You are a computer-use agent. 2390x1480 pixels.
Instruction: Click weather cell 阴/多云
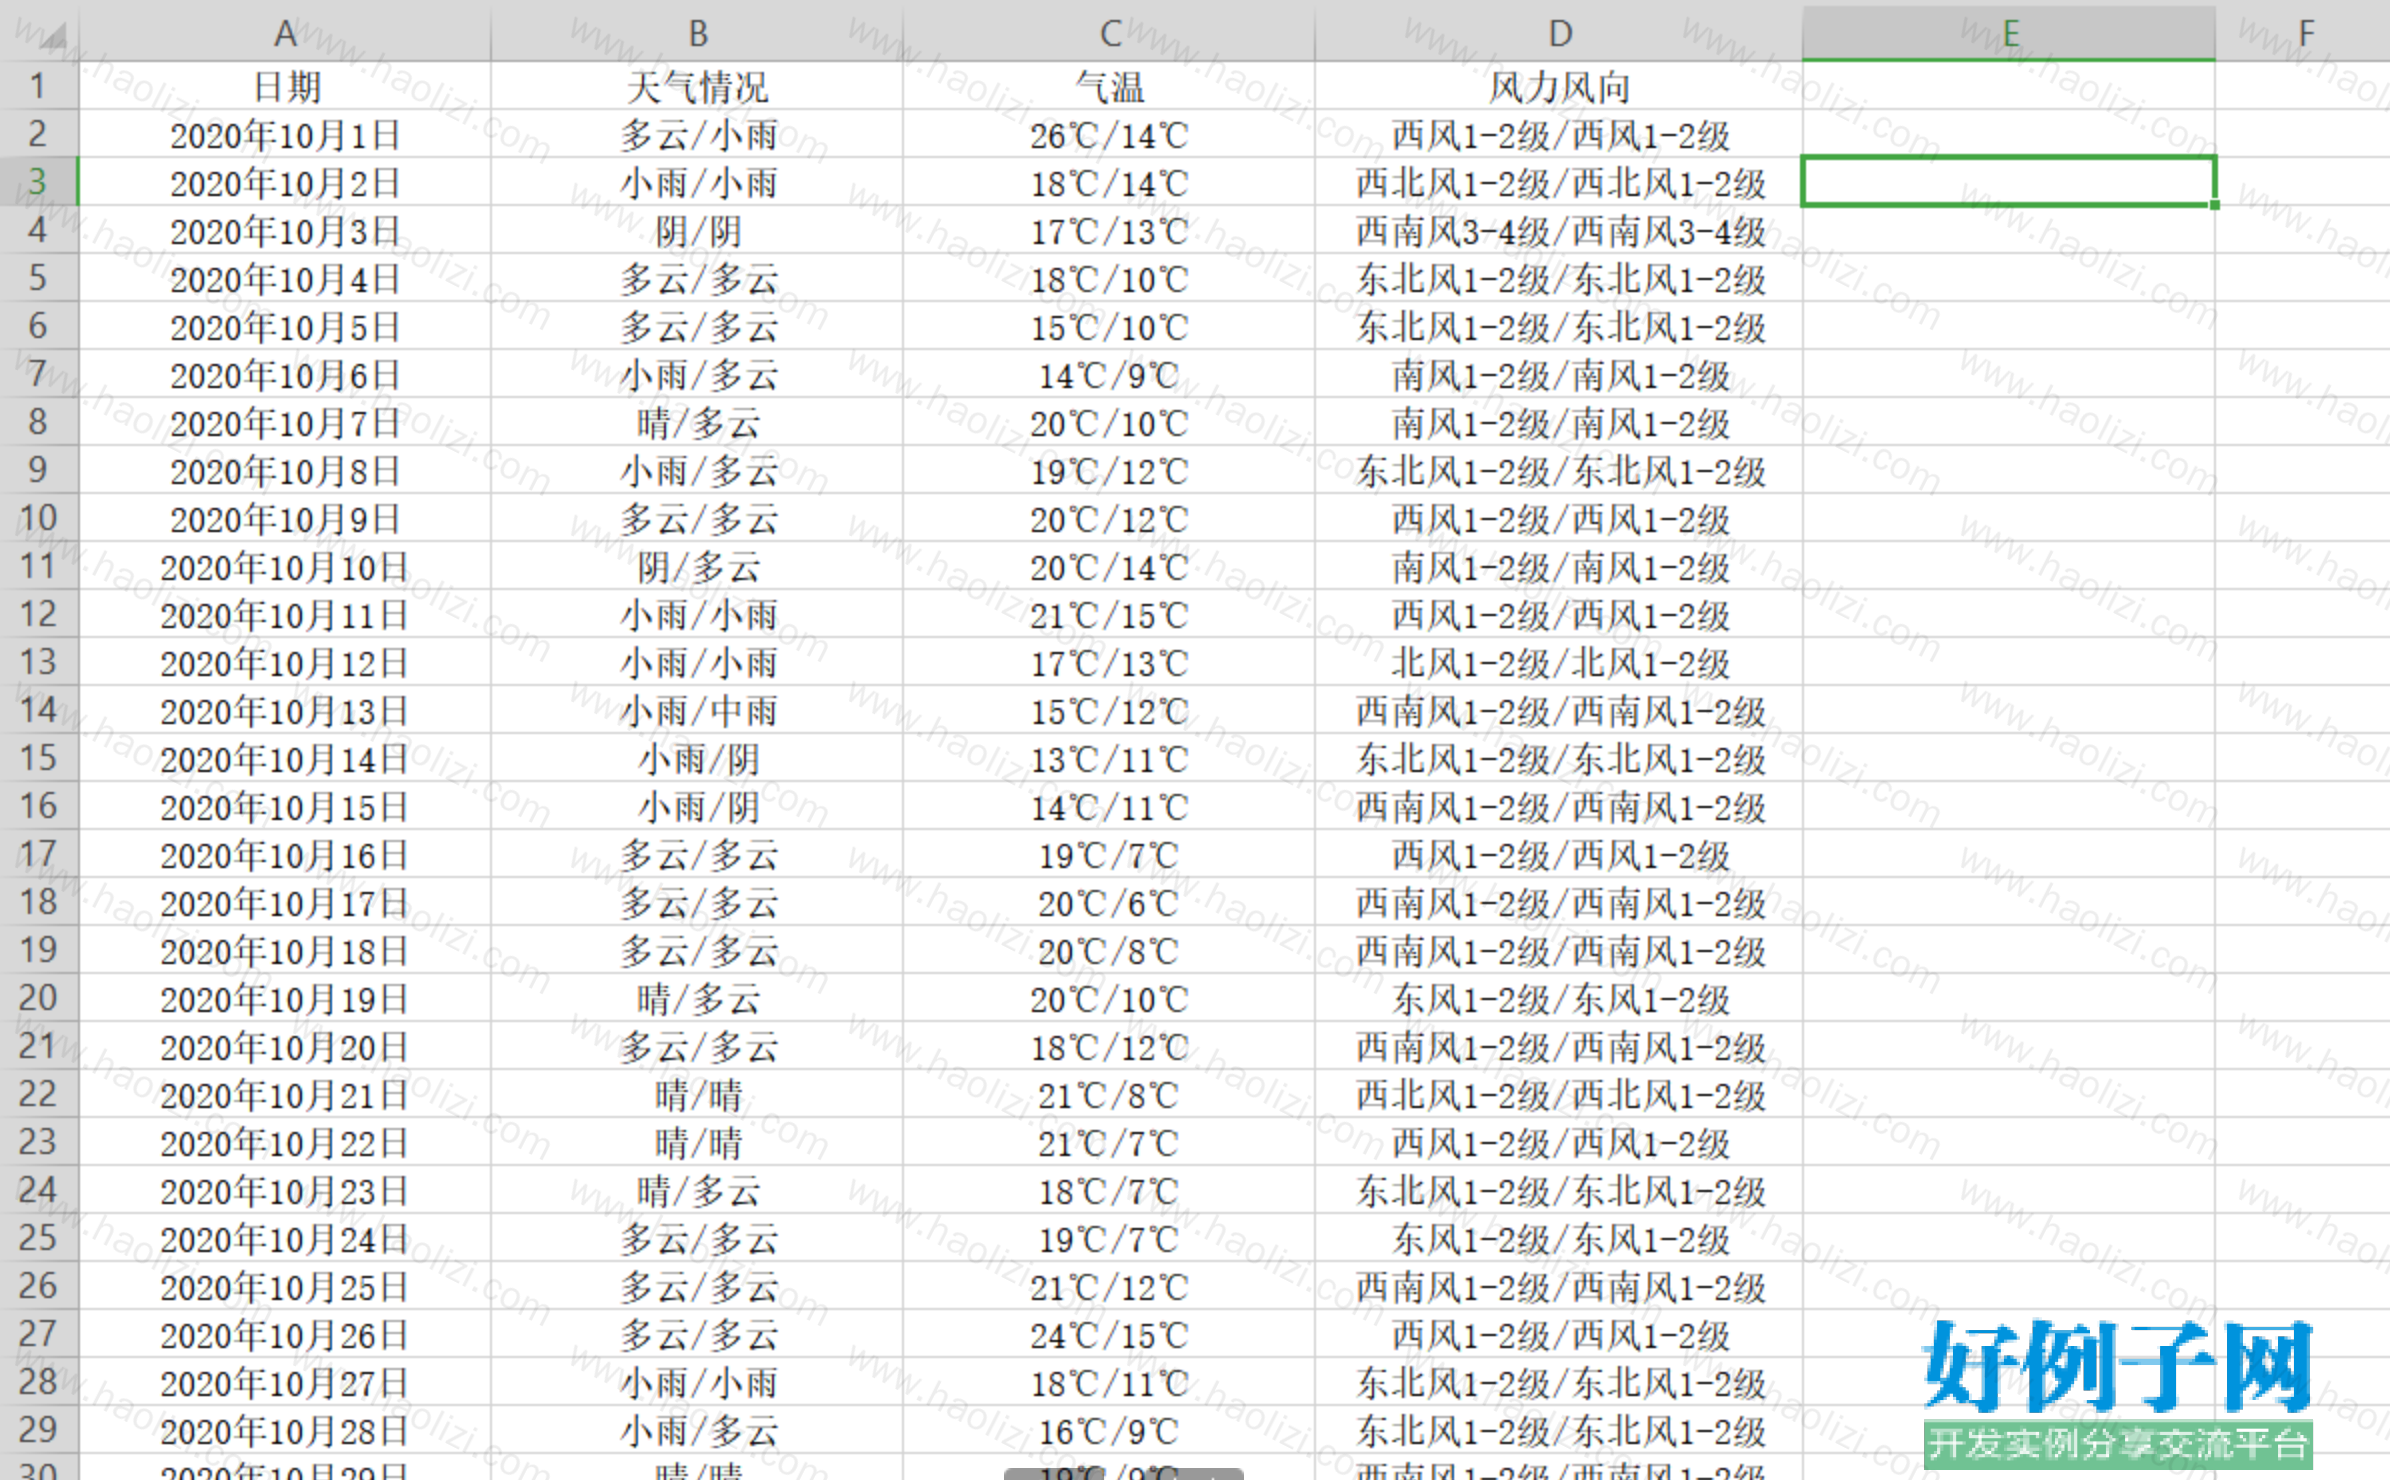[x=697, y=566]
